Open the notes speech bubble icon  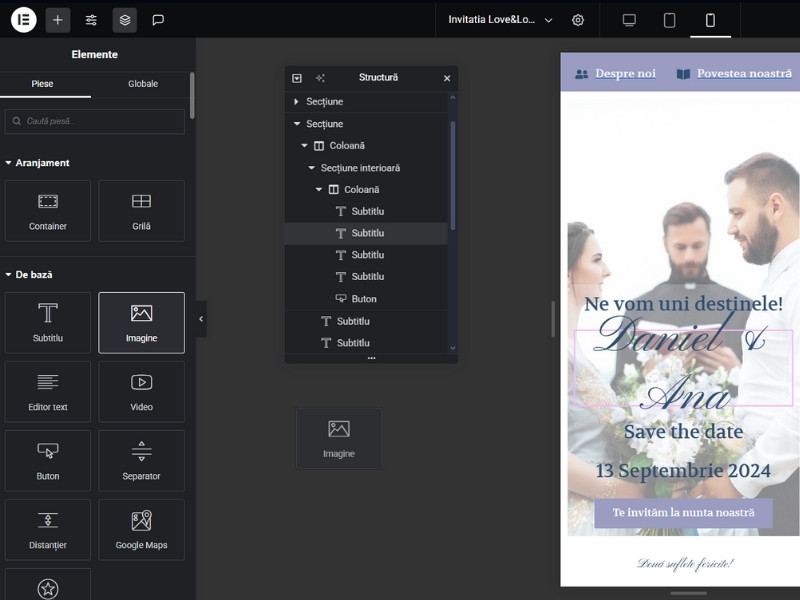[x=158, y=20]
